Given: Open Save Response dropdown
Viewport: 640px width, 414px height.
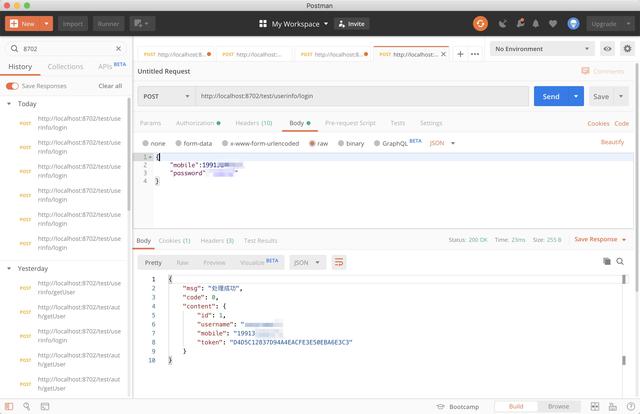Looking at the screenshot, I should tap(600, 239).
